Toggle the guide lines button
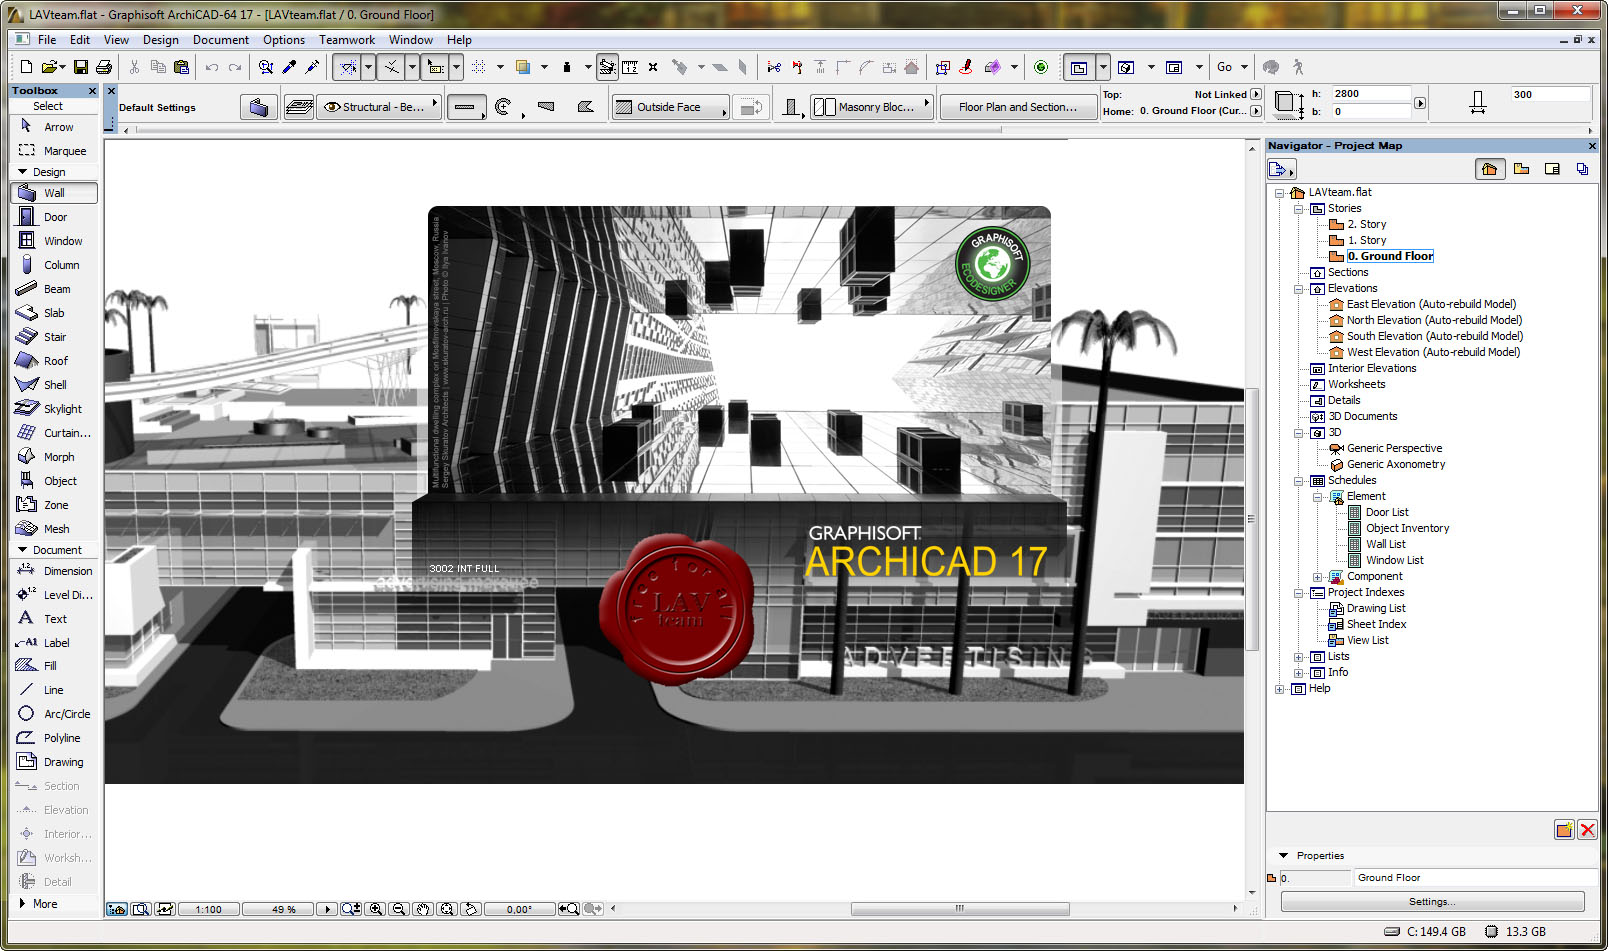The width and height of the screenshot is (1608, 951). click(347, 67)
